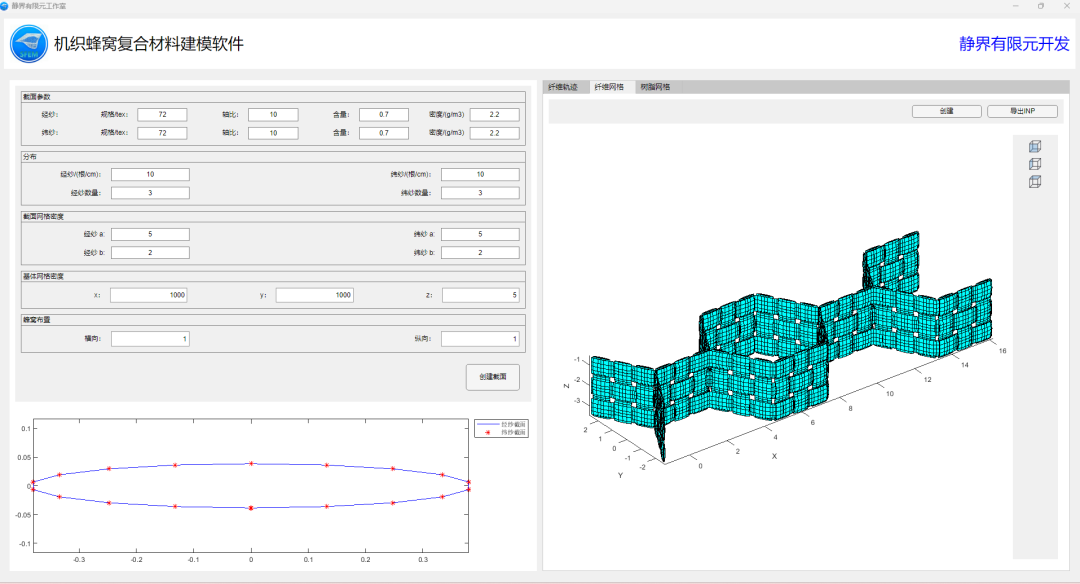Switch to the 树脂网格 tab
The width and height of the screenshot is (1080, 584).
point(655,87)
